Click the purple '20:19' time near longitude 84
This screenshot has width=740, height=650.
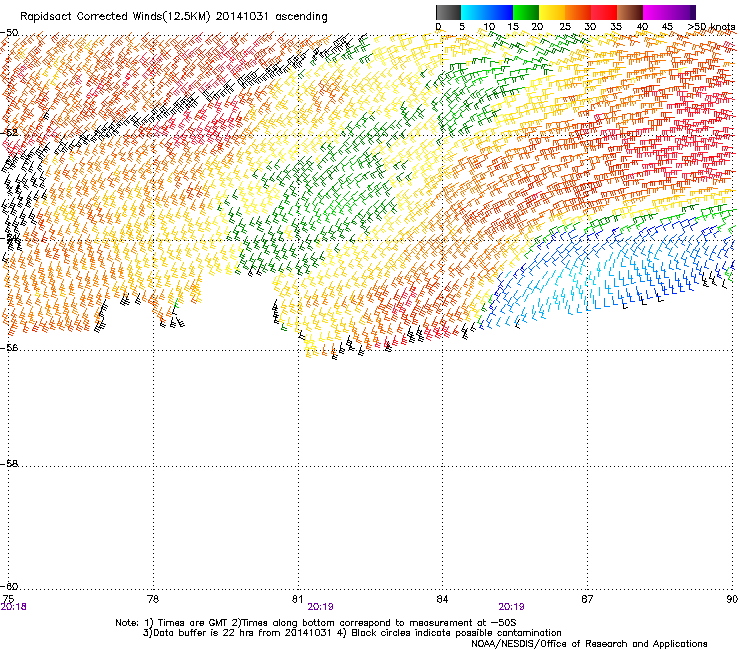[512, 607]
